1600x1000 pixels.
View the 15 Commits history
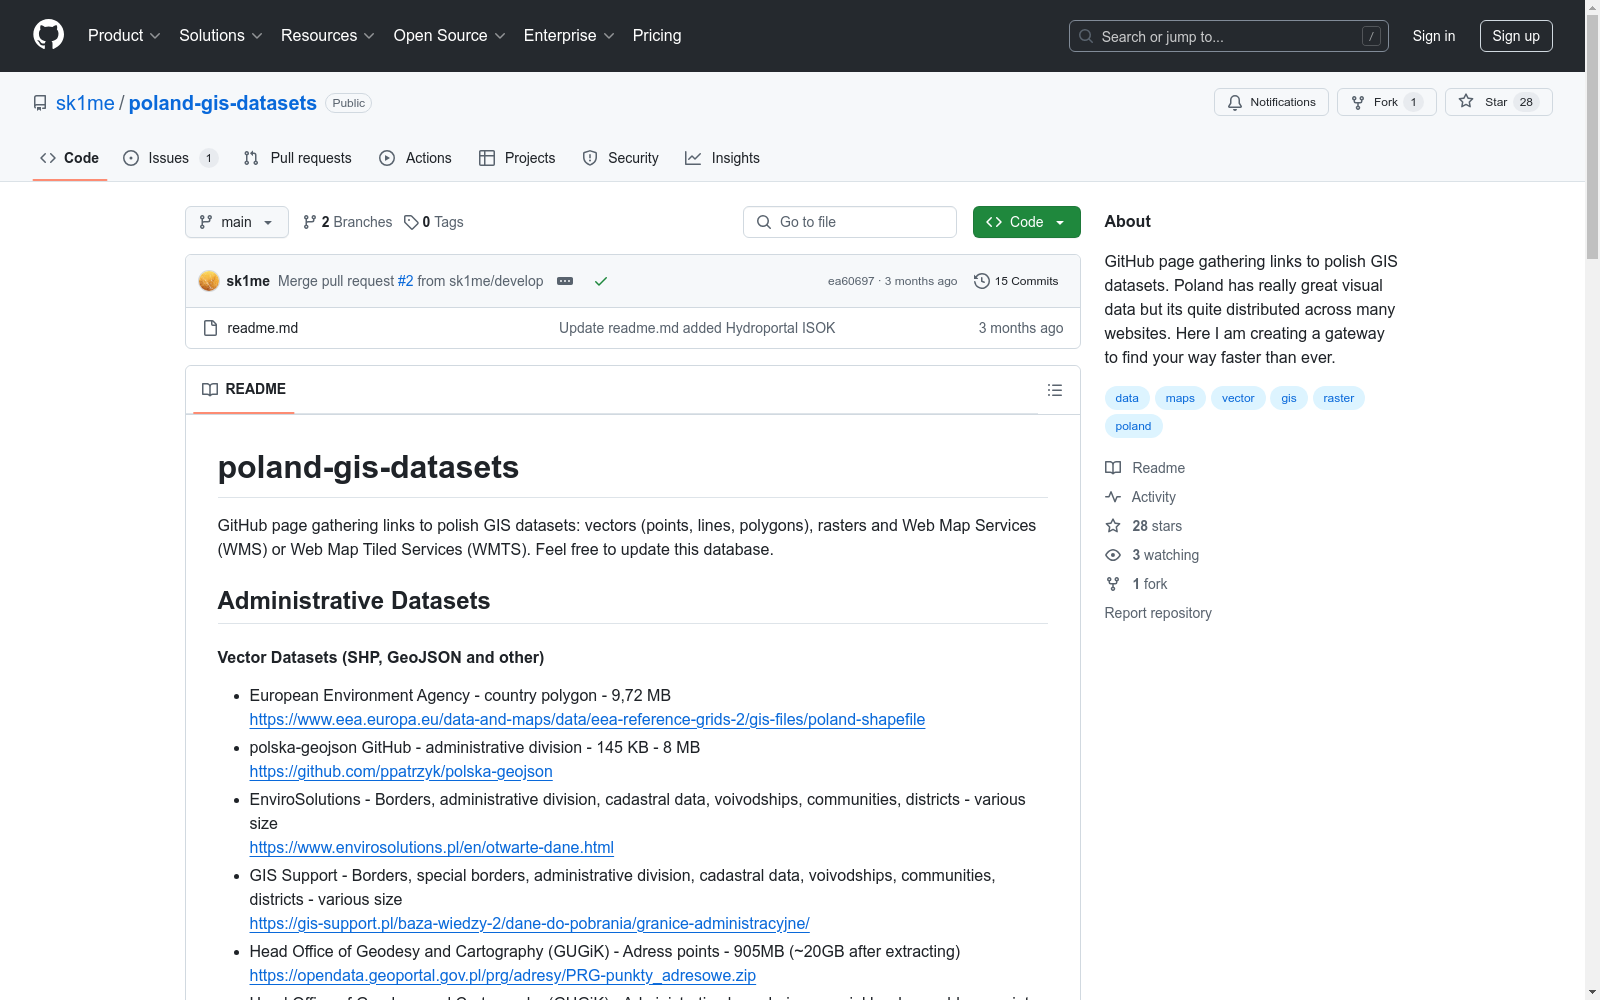[x=1016, y=281]
